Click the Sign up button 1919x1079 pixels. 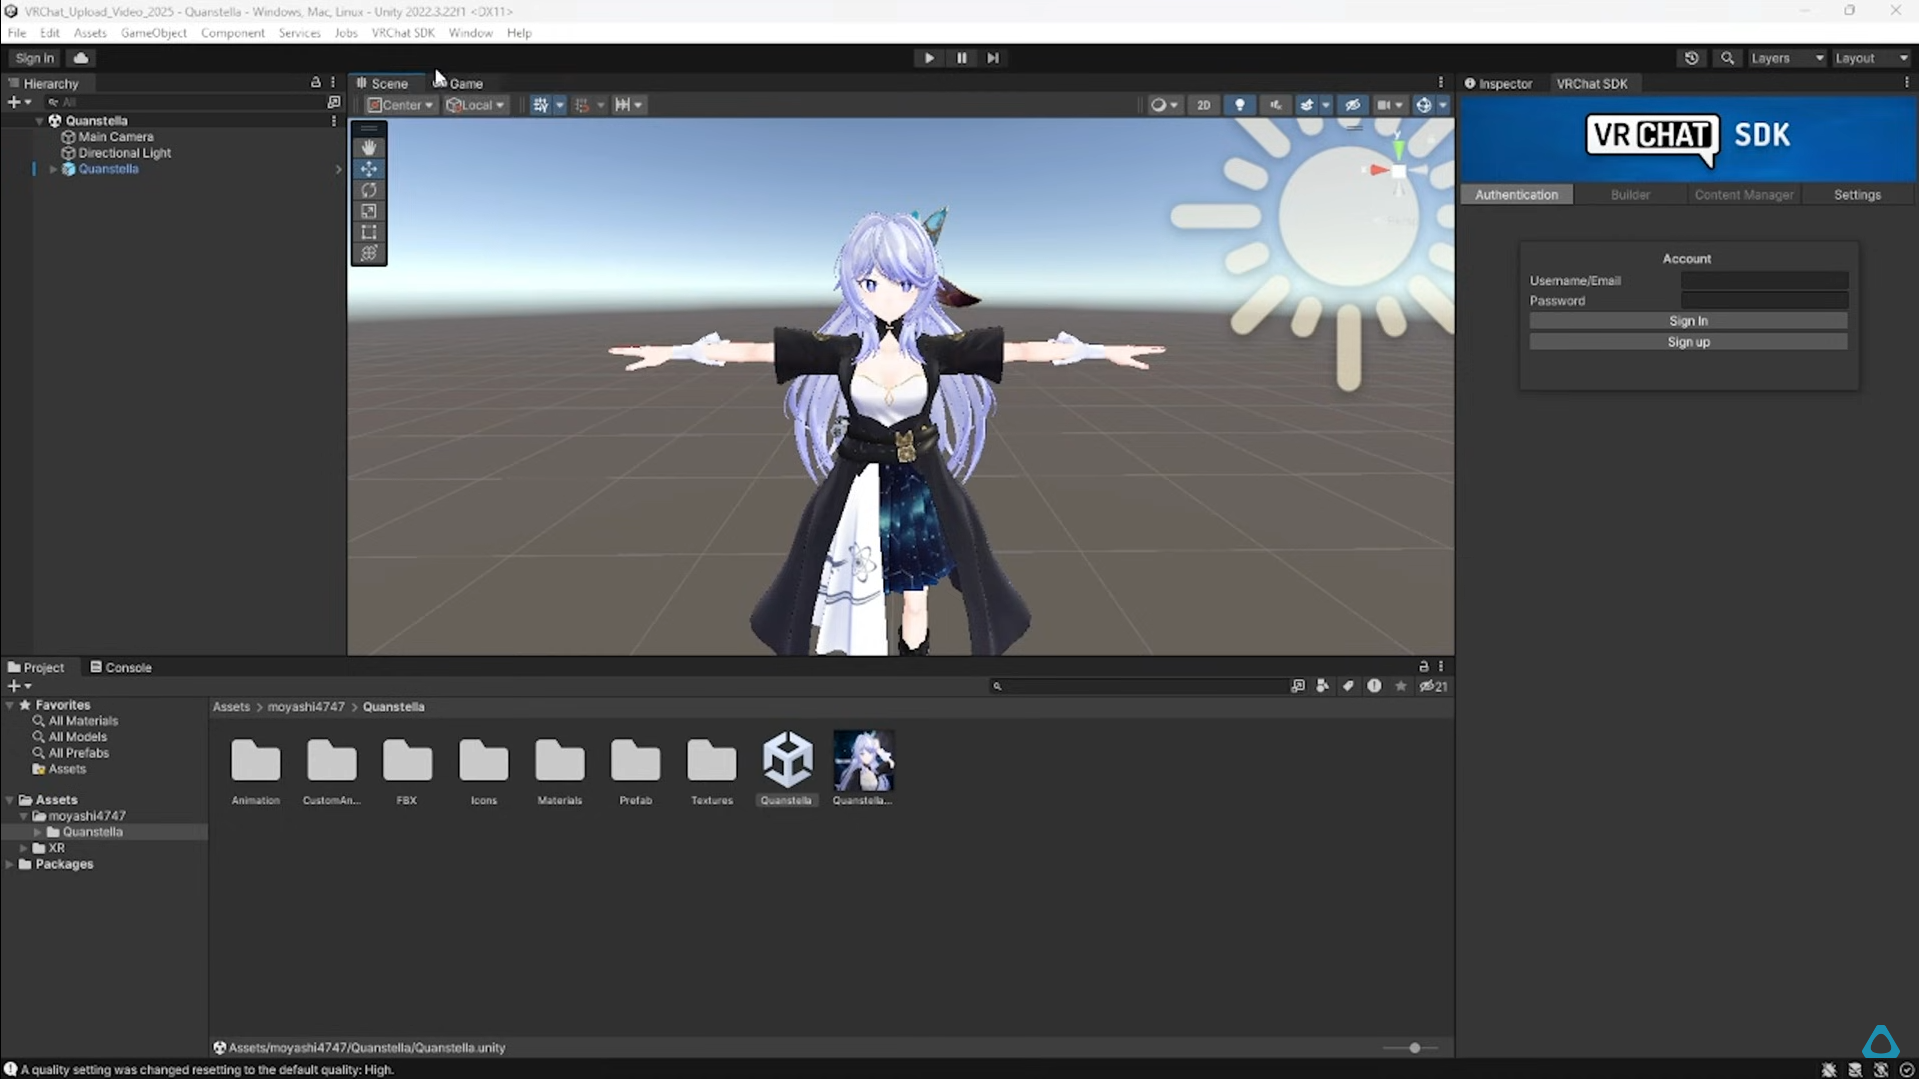click(1688, 342)
